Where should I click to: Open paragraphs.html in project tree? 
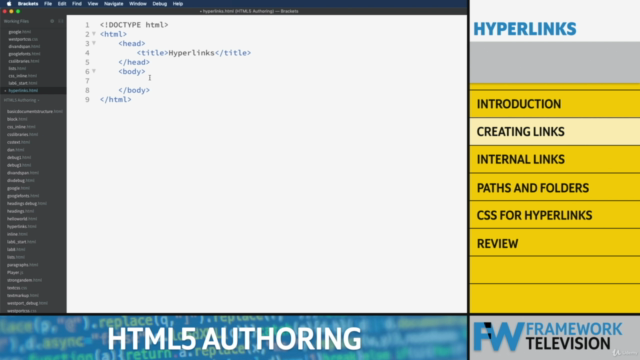(x=23, y=265)
